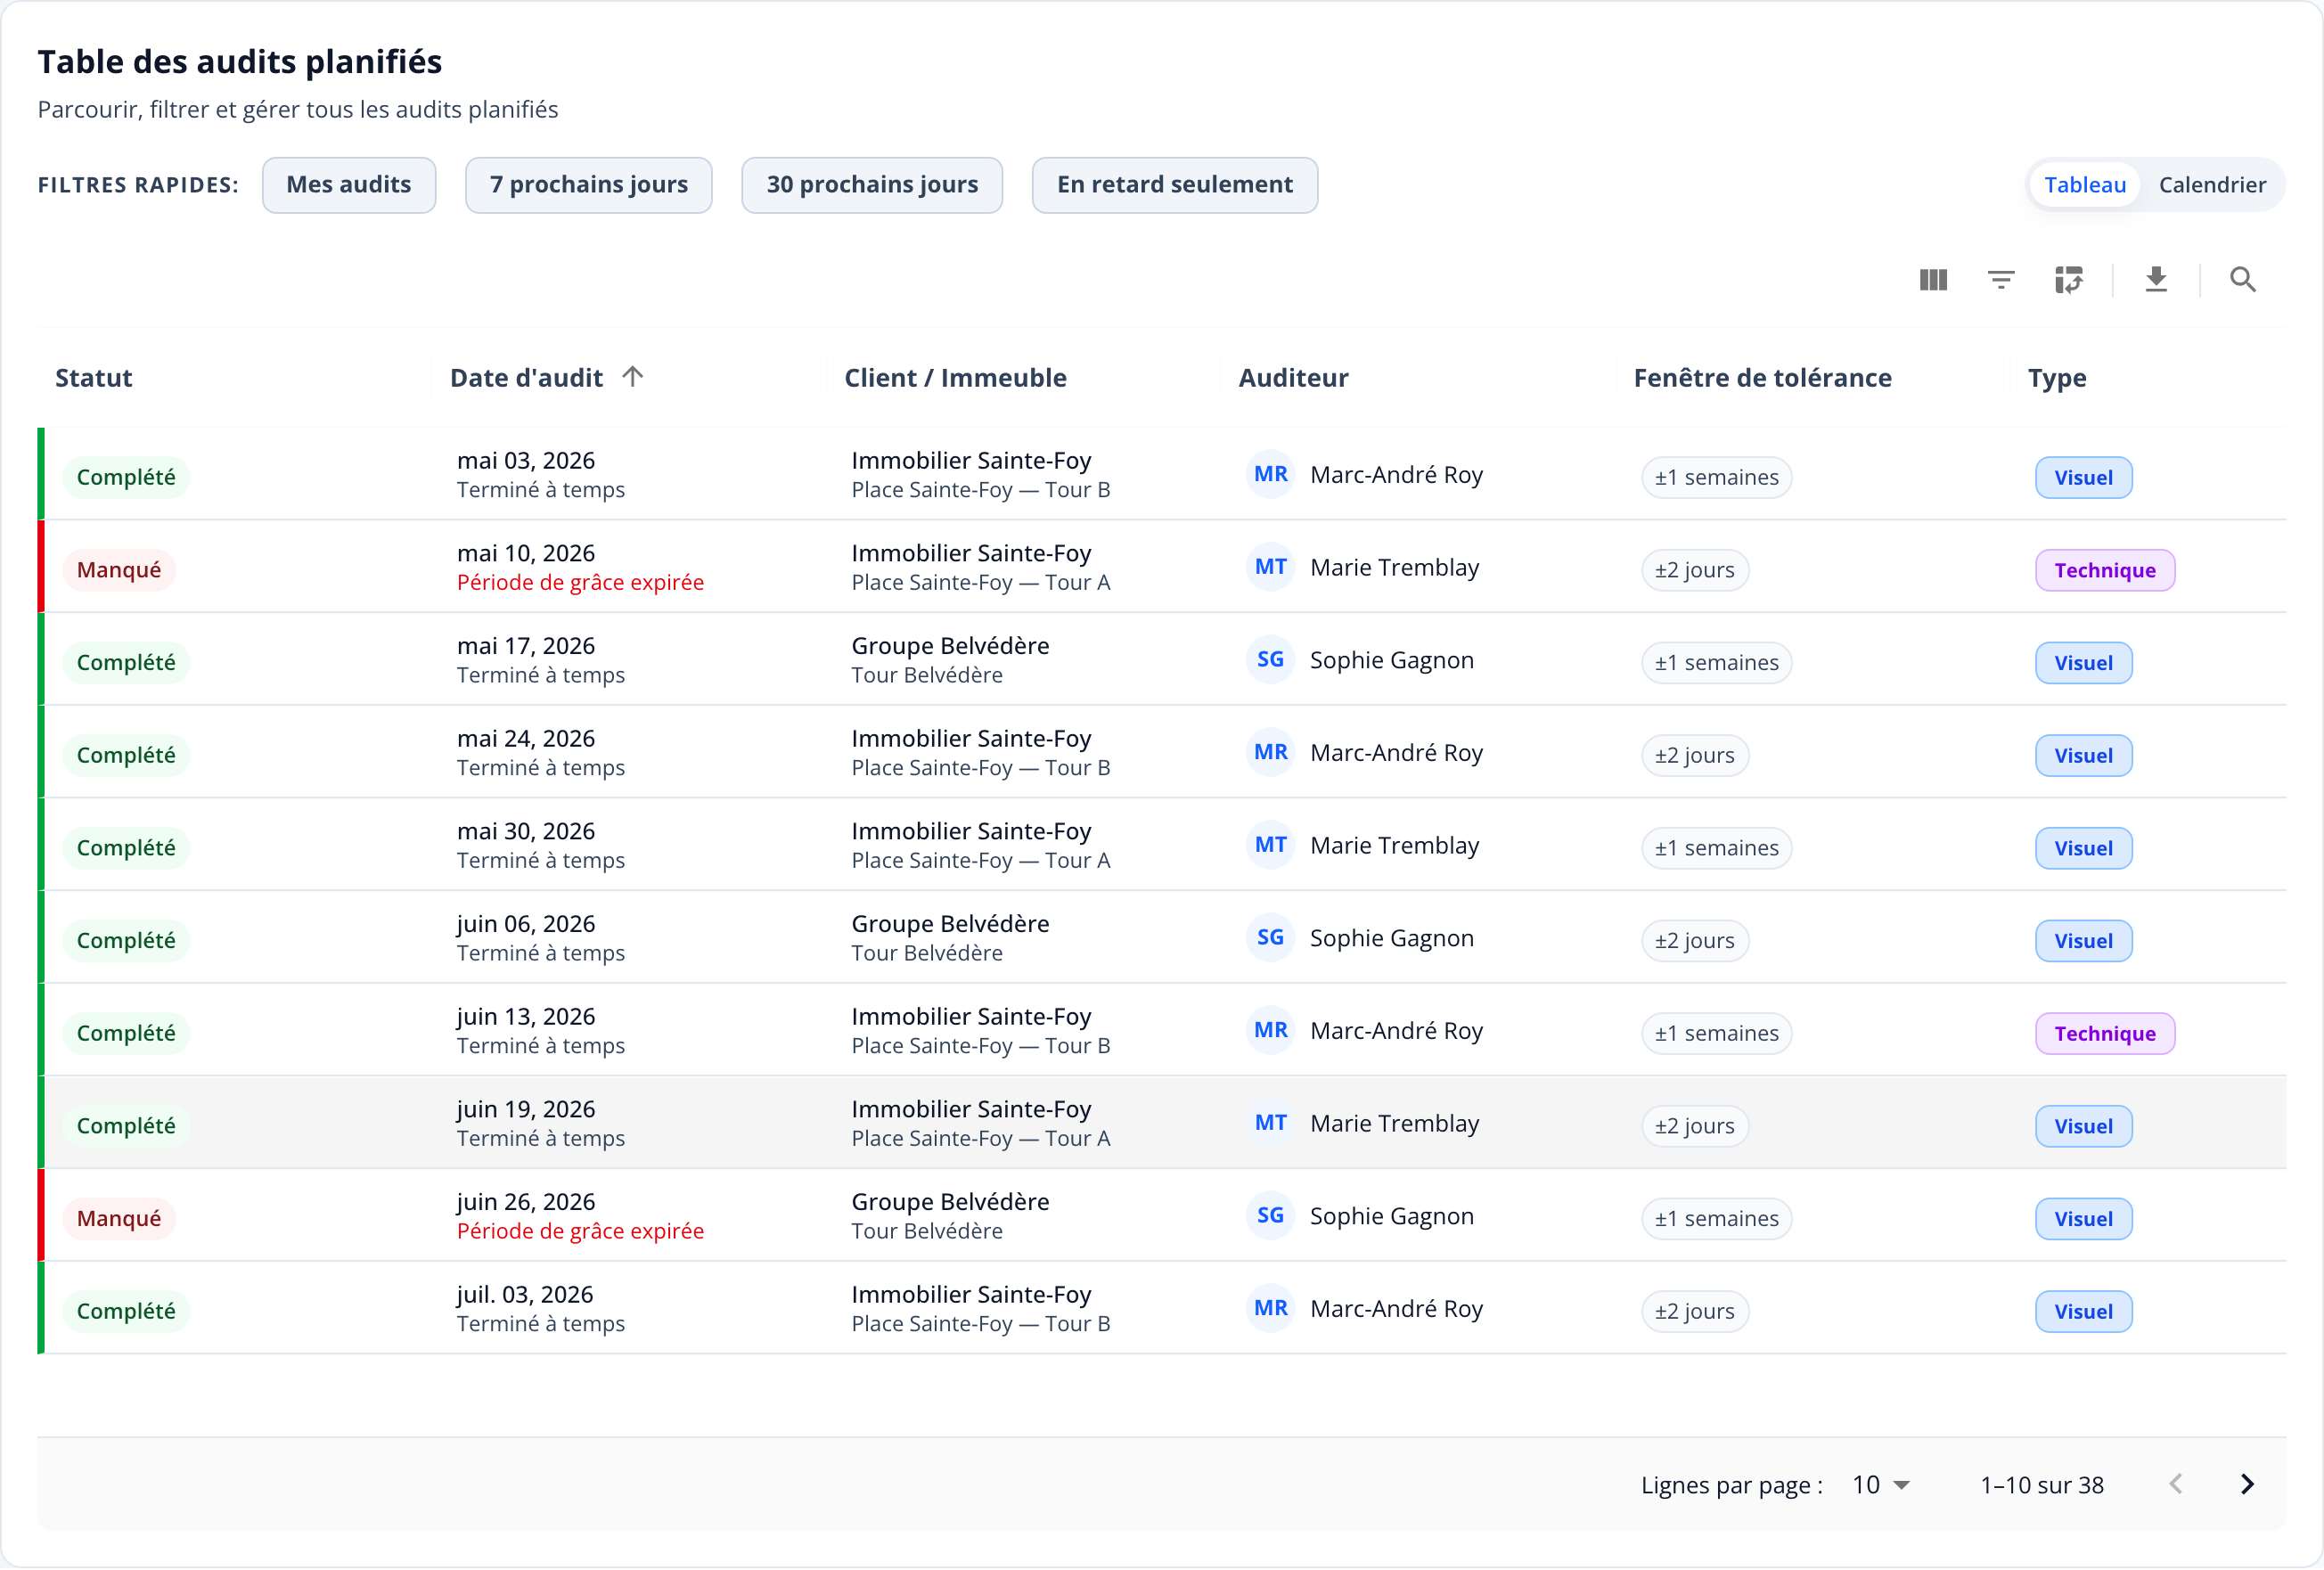Click the pivot/transform table icon
This screenshot has width=2324, height=1570.
pyautogui.click(x=2068, y=280)
